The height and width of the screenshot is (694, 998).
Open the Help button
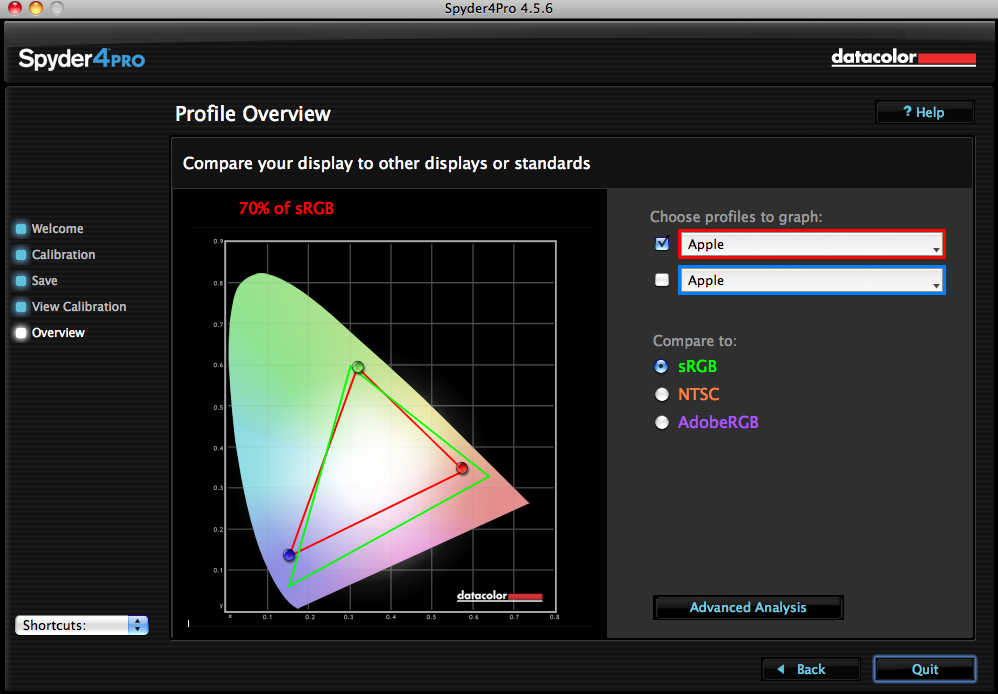(x=925, y=113)
